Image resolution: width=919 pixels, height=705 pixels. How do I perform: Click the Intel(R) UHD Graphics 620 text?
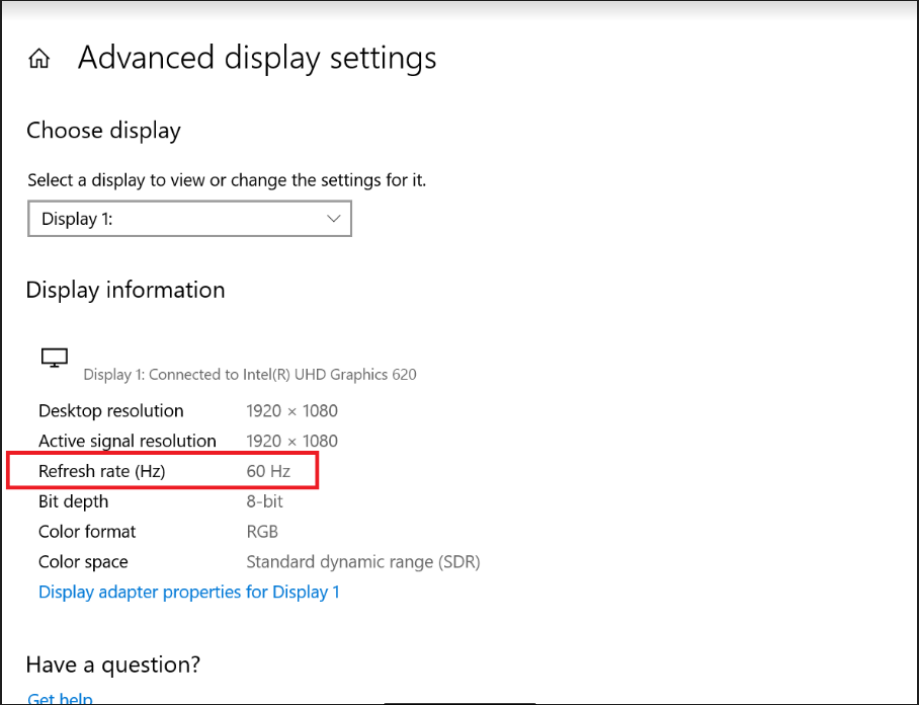tap(329, 375)
